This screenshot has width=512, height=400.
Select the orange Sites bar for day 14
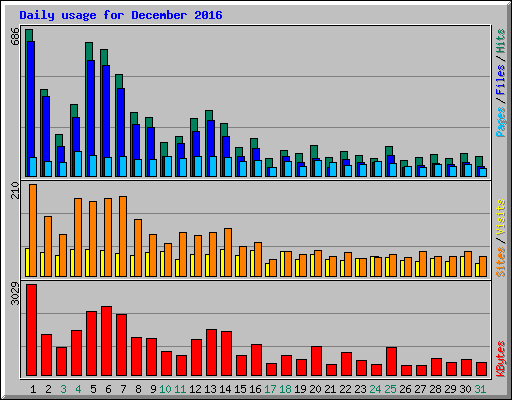[x=228, y=252]
